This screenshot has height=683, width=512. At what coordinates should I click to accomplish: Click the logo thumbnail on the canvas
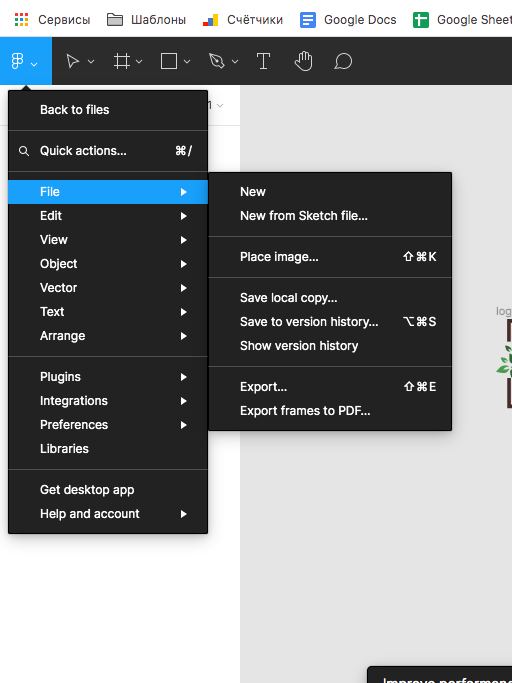pos(505,364)
